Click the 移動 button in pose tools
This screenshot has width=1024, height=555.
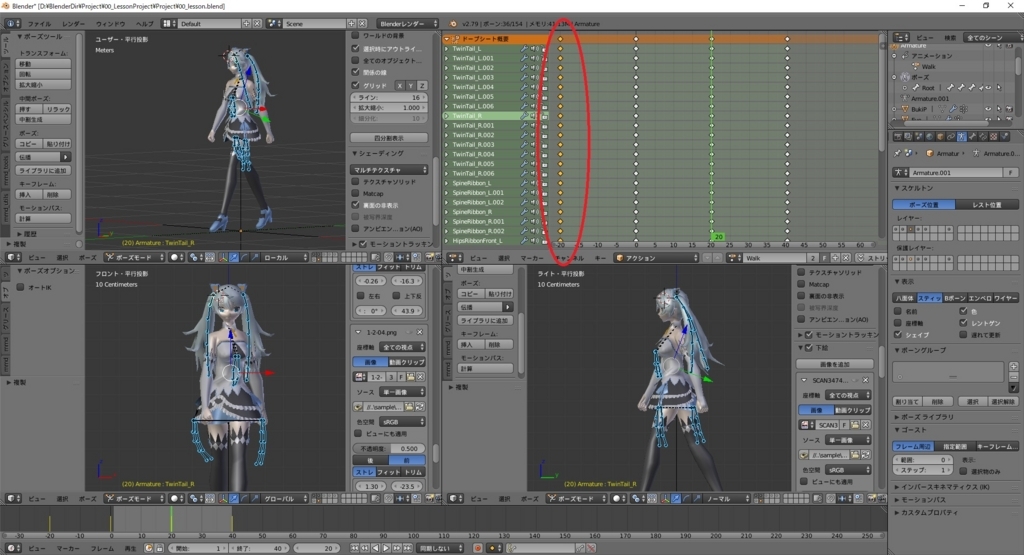pyautogui.click(x=43, y=64)
